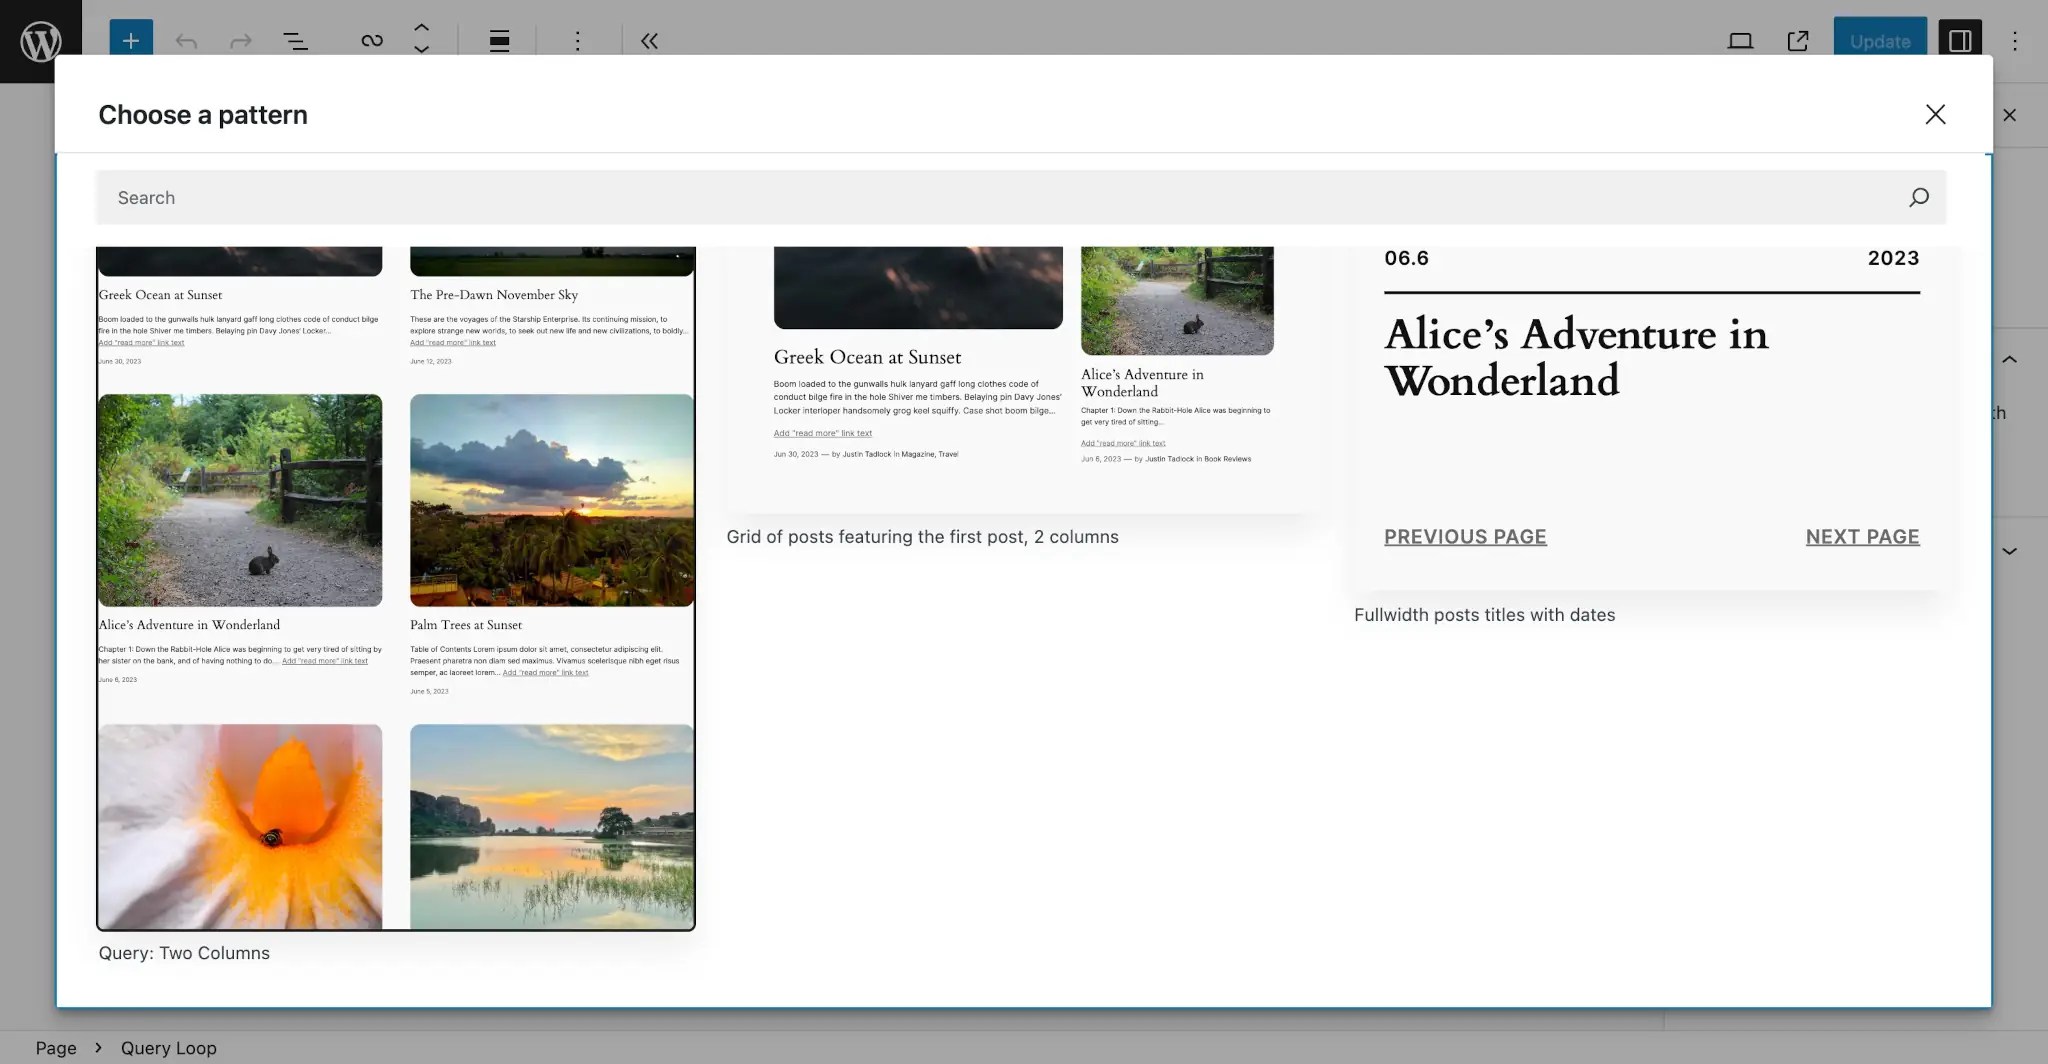Click the WordPress logo icon

point(40,41)
